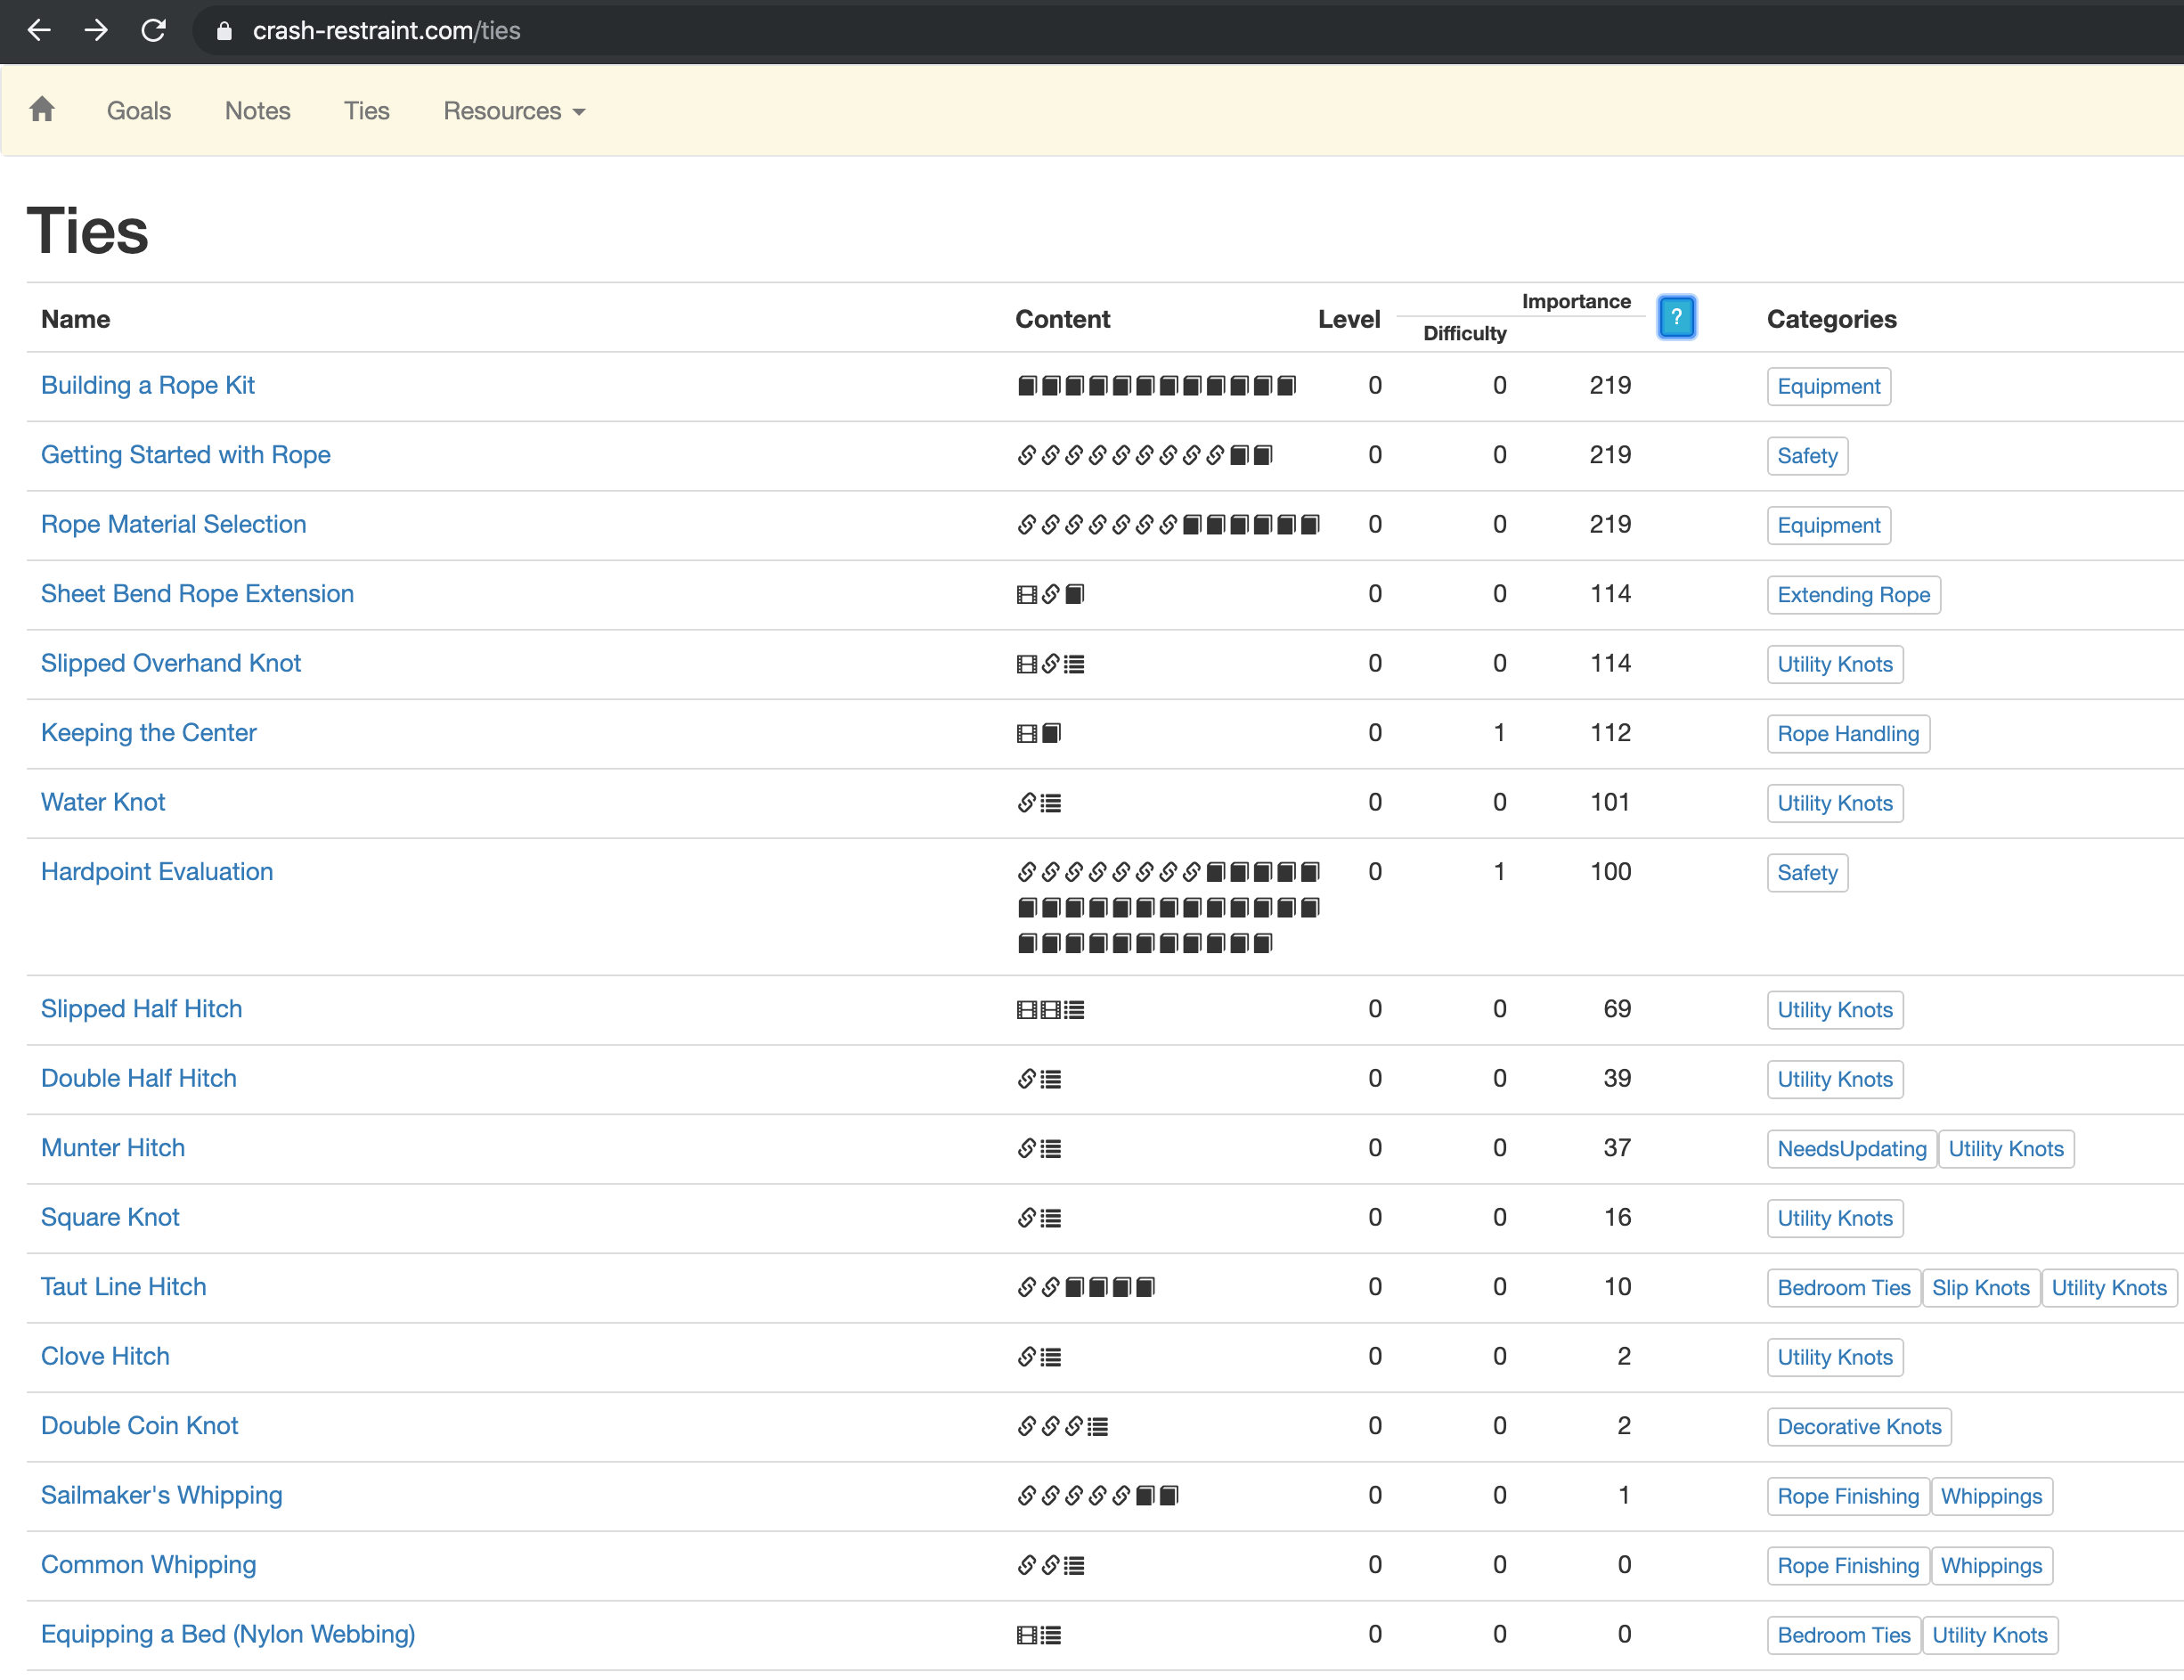Open the list icon for Slipped Overhand Knot
The width and height of the screenshot is (2184, 1680).
coord(1074,664)
